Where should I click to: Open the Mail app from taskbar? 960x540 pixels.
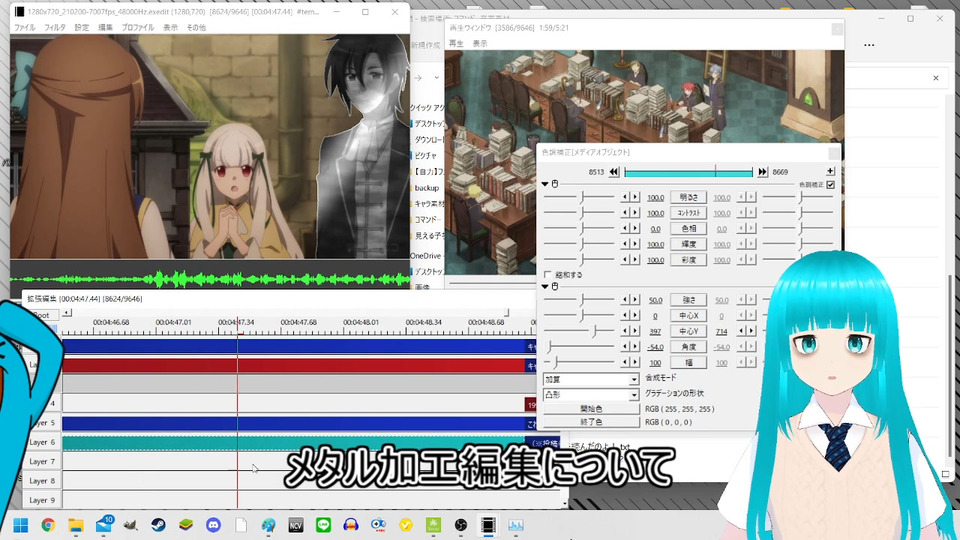point(103,525)
